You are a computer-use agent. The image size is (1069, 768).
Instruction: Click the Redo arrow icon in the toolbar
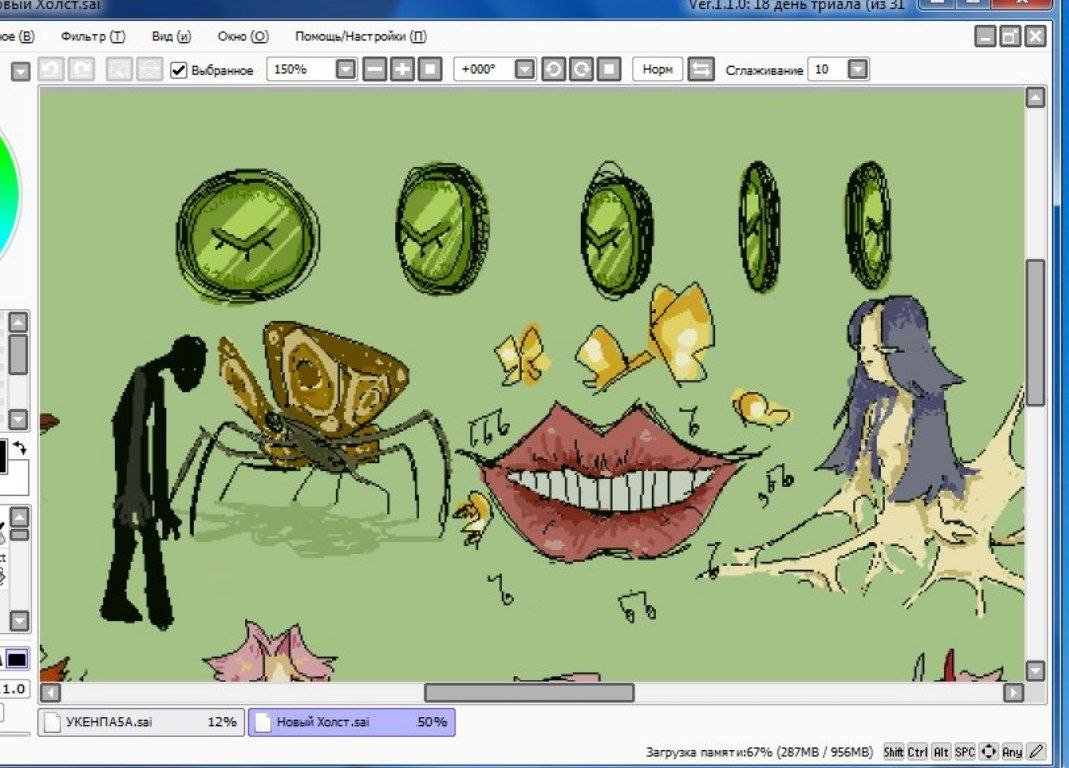[81, 70]
